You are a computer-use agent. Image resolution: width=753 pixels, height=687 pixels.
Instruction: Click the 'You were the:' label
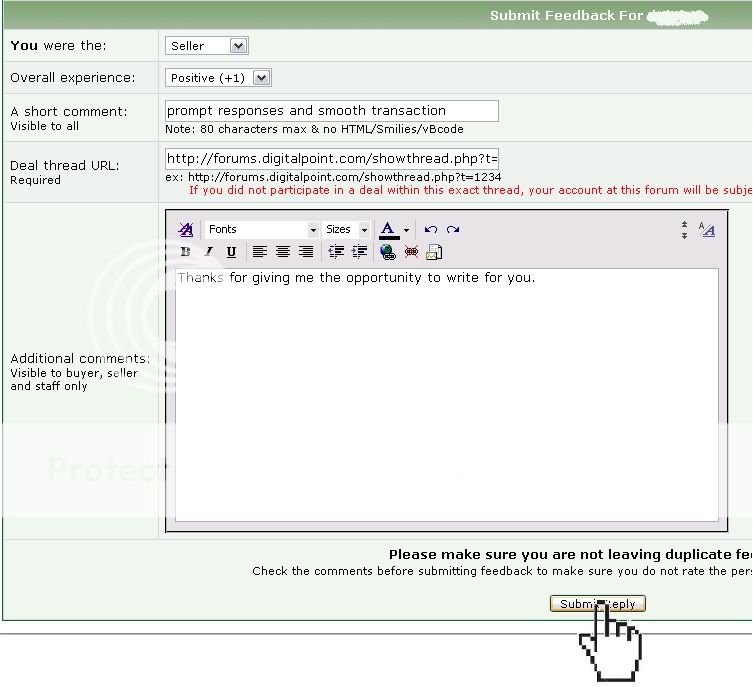58,46
